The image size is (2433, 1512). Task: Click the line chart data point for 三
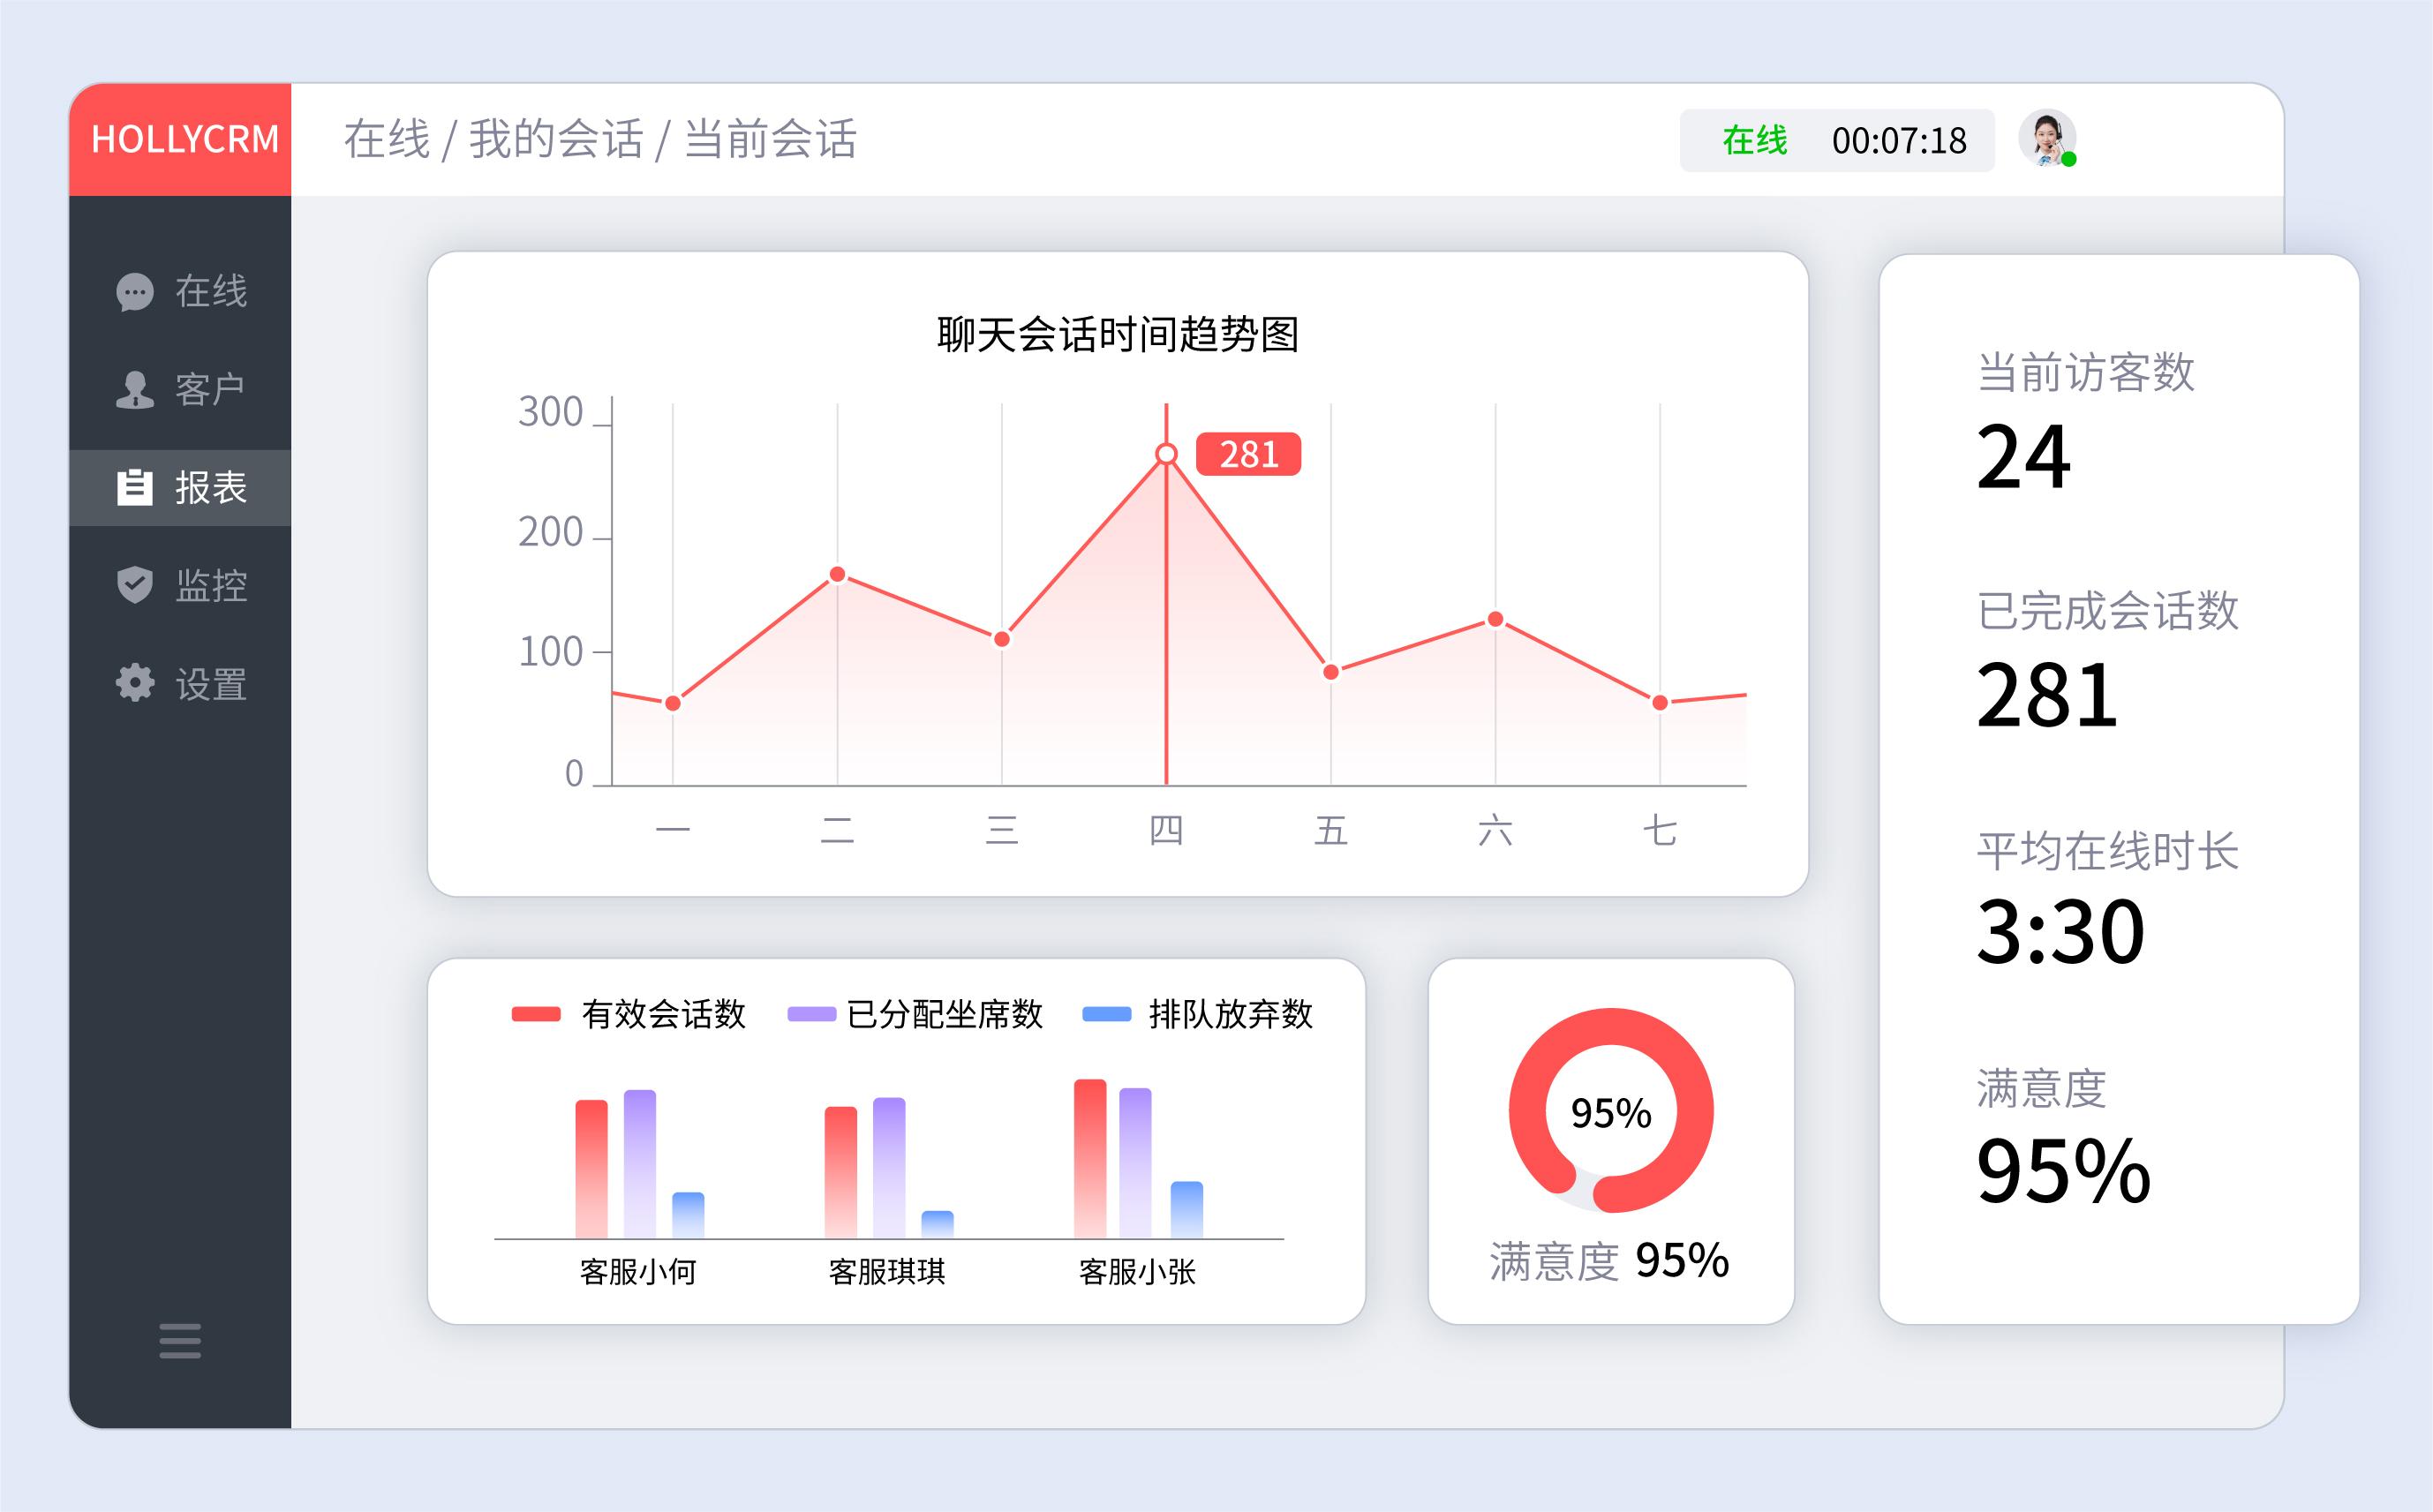pos(1002,639)
